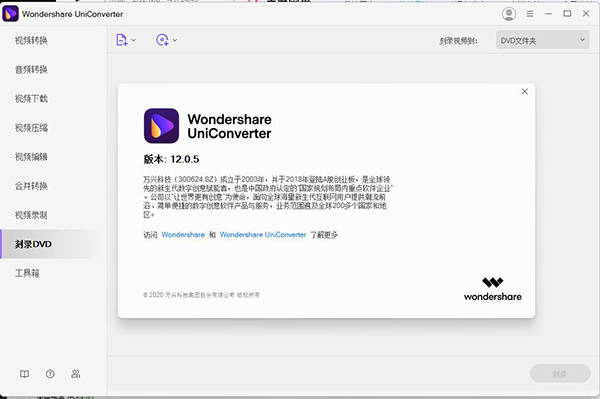Click the Wondershare UniConverter dialog heading
The image size is (600, 399).
pos(229,126)
